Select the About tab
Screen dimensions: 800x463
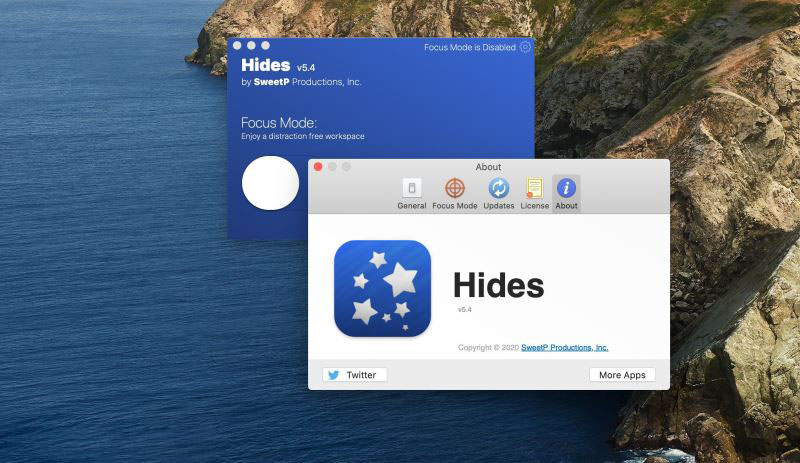tap(566, 194)
